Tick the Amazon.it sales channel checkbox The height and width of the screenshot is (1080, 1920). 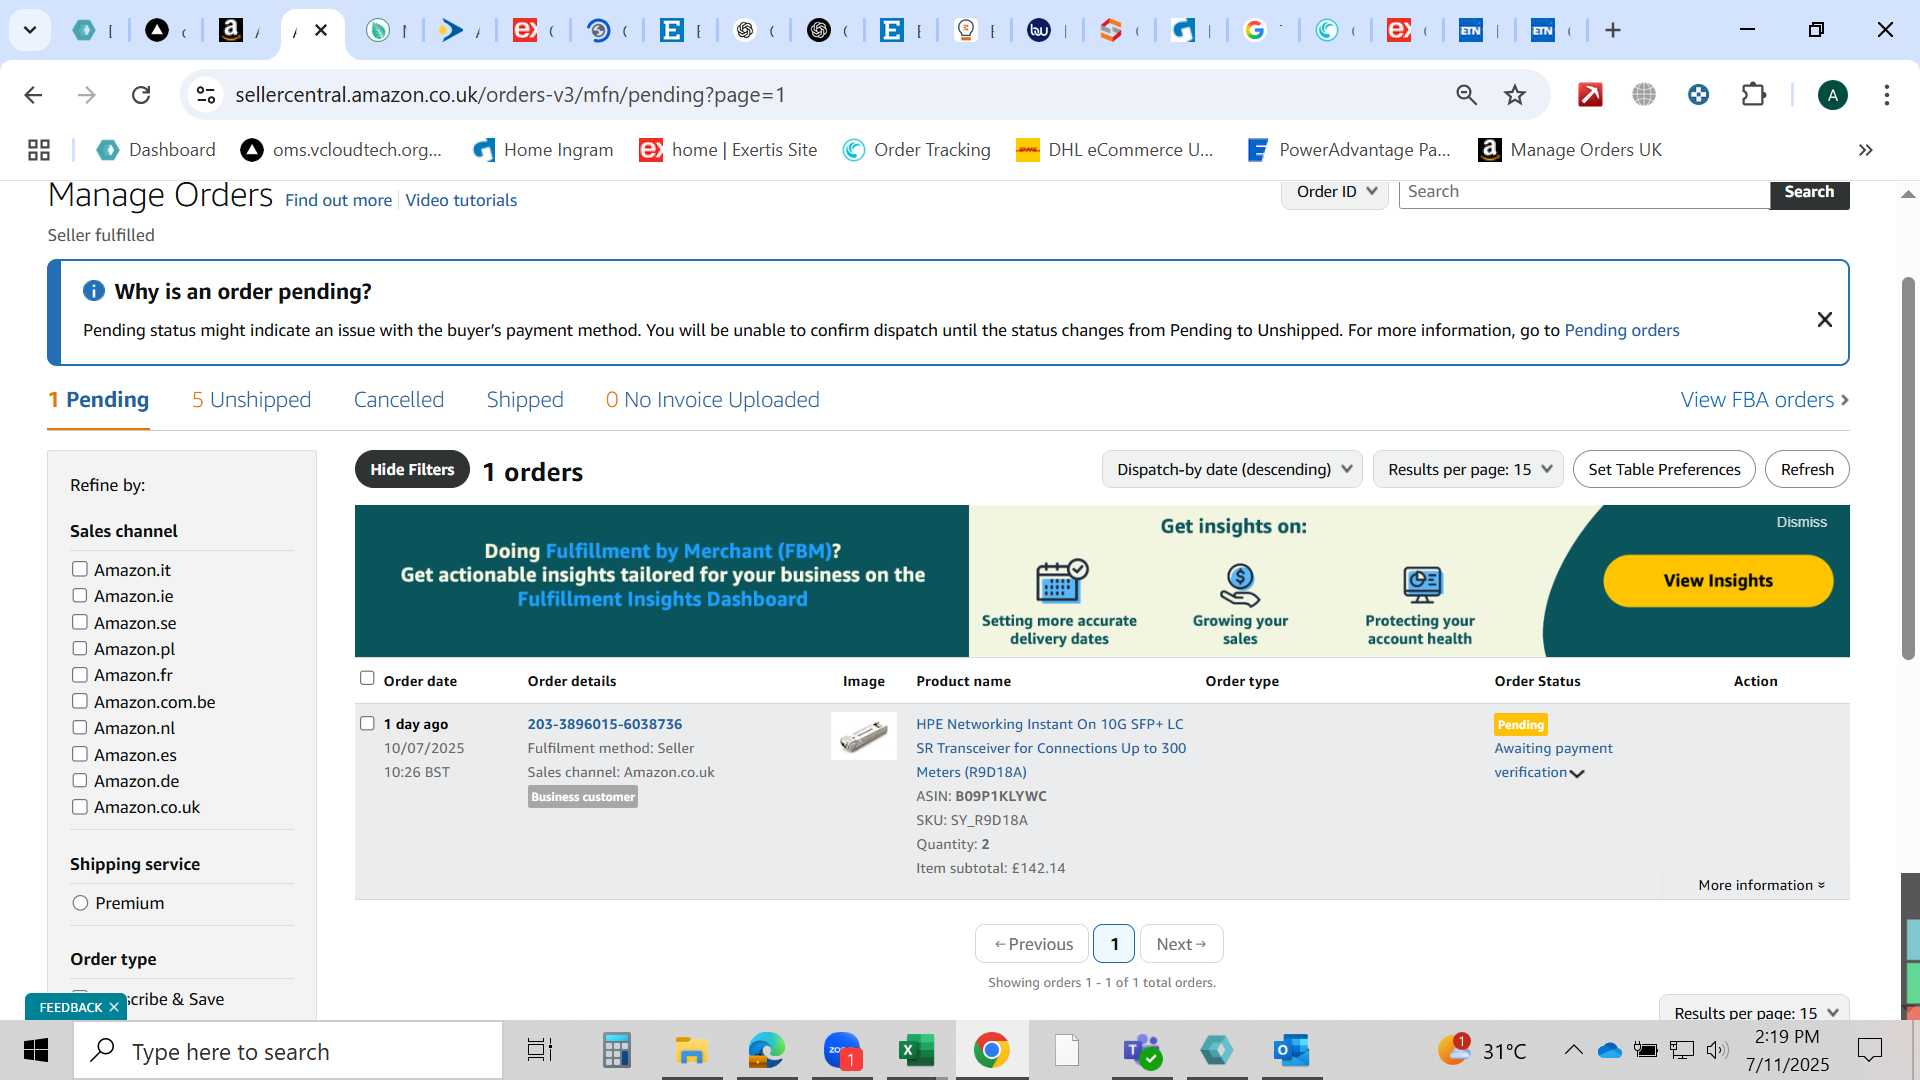[80, 569]
